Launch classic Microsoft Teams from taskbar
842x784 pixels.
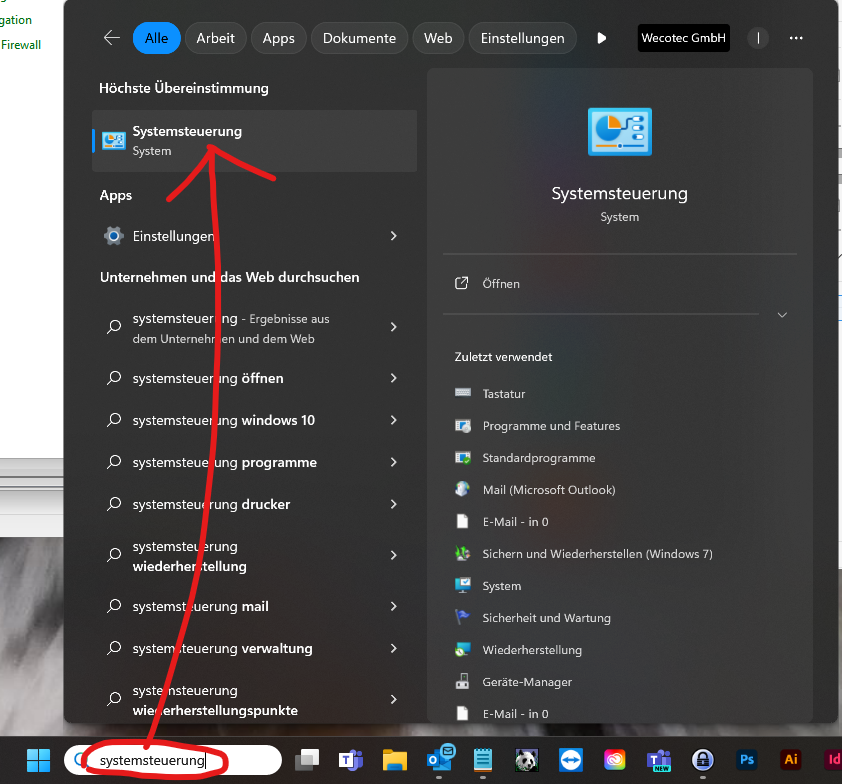click(x=351, y=760)
